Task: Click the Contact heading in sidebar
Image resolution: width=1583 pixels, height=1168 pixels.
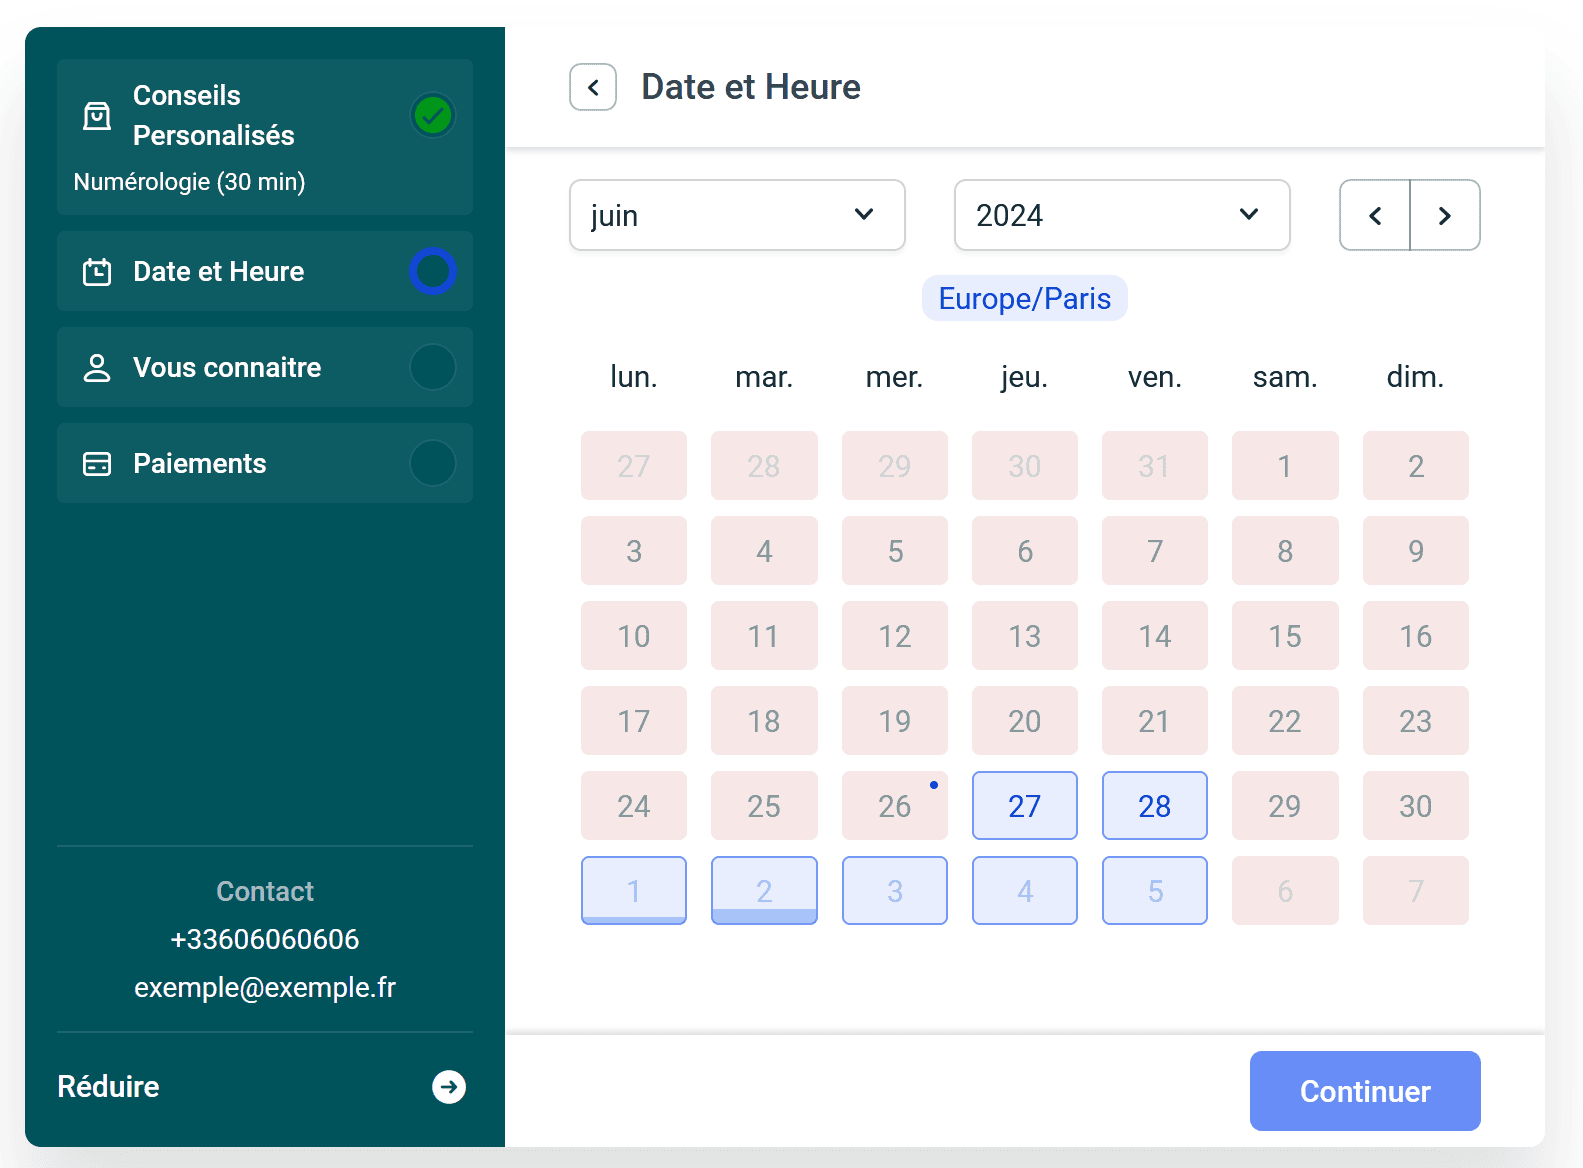Action: click(265, 891)
